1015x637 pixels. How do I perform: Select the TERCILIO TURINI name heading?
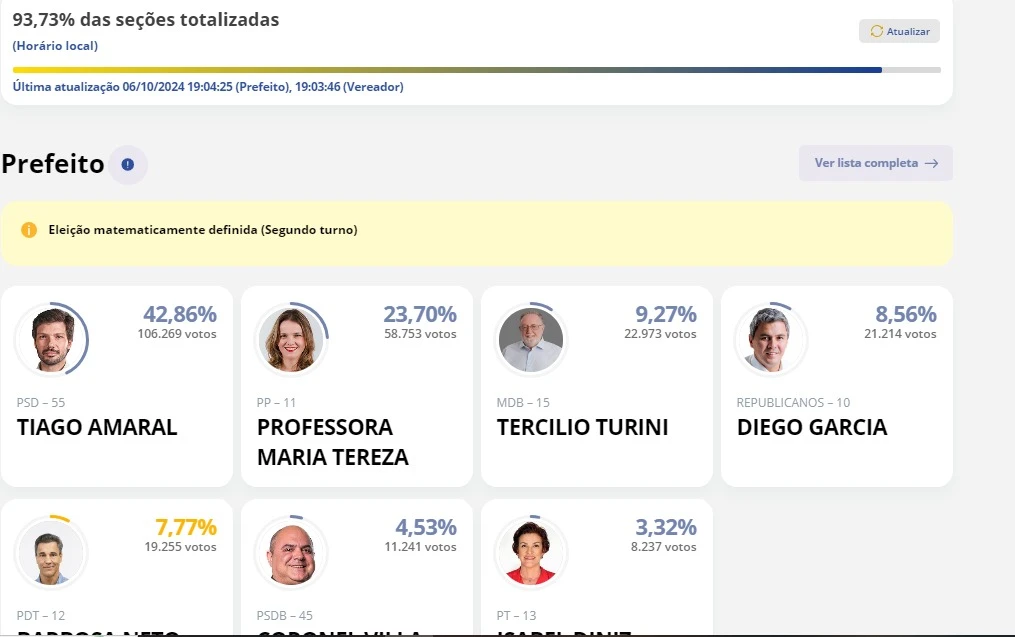[582, 428]
